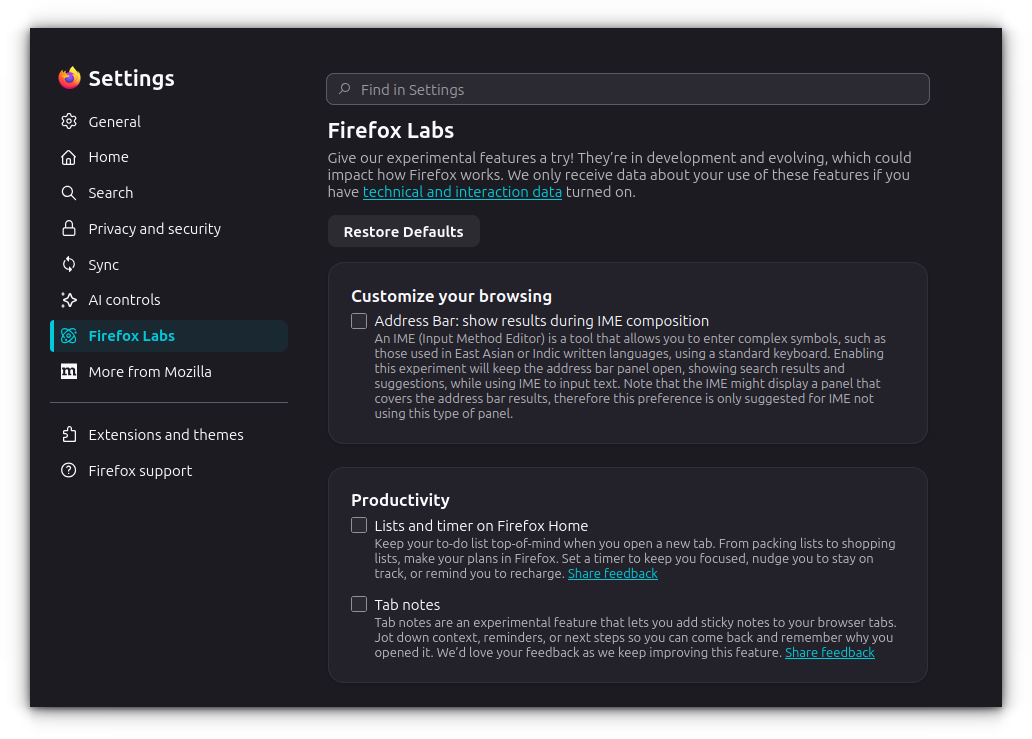Go to Search settings category
The image size is (1032, 739).
coord(168,193)
